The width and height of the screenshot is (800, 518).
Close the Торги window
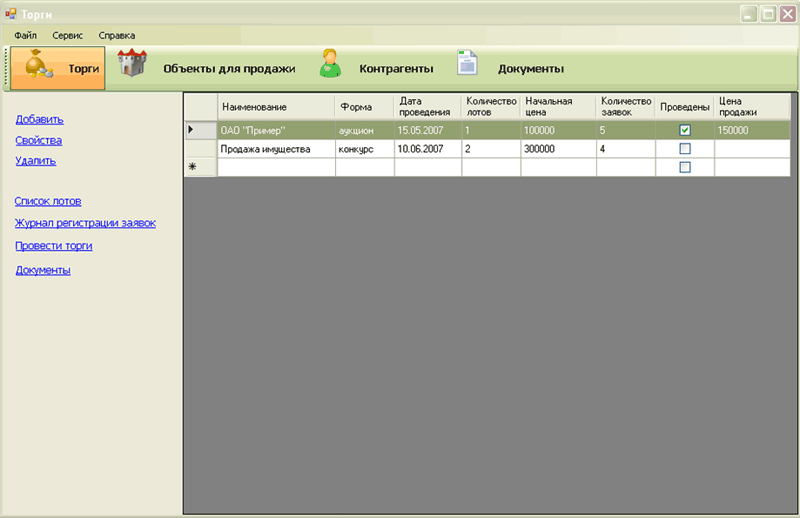tap(787, 13)
